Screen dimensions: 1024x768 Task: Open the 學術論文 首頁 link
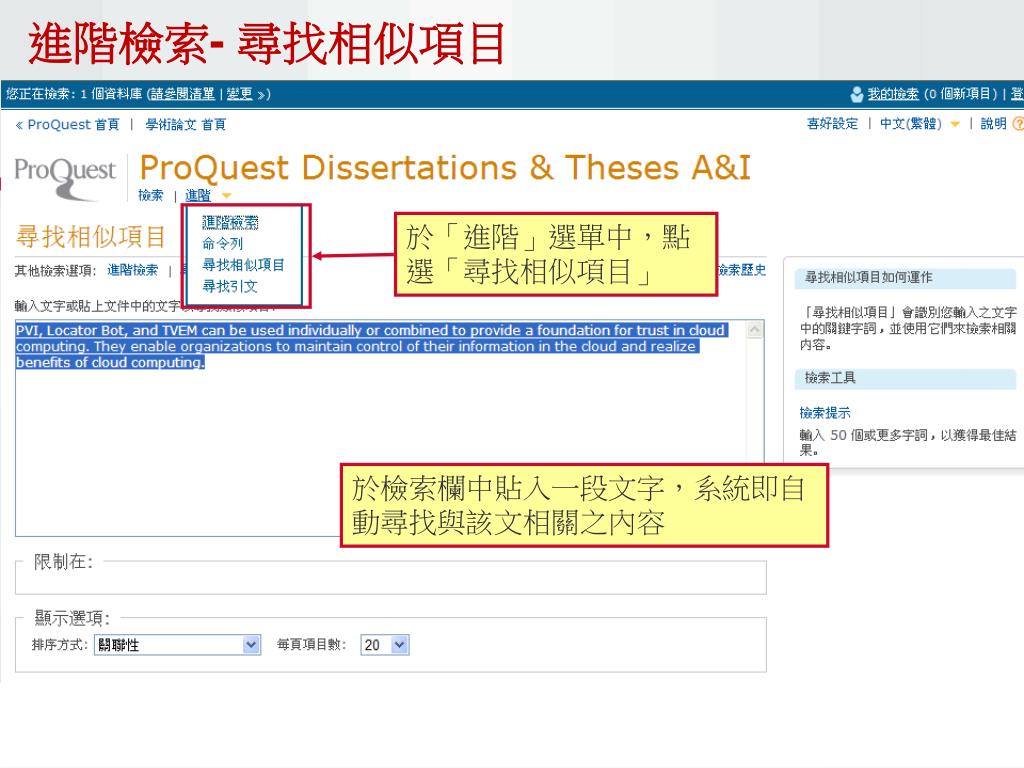pyautogui.click(x=185, y=124)
